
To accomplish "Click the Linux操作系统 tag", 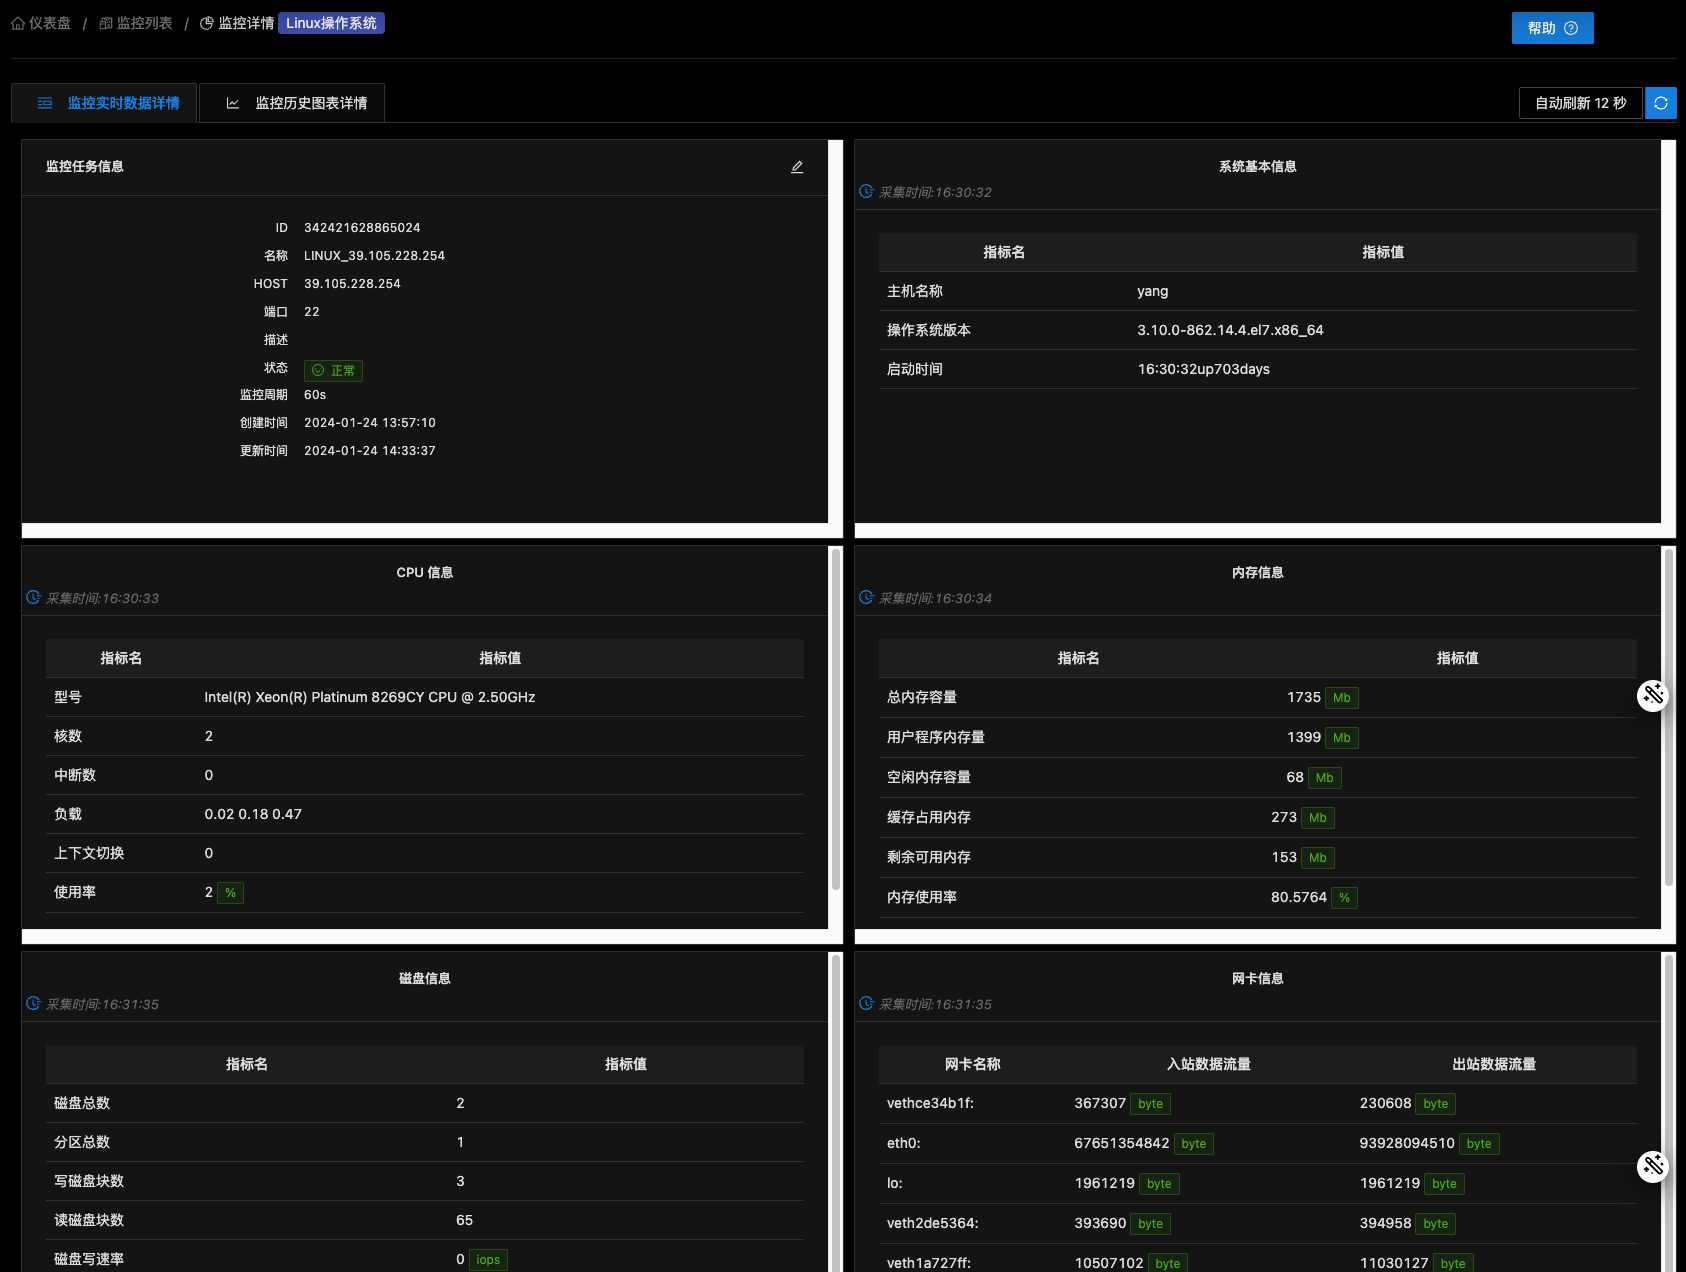I will pyautogui.click(x=331, y=23).
